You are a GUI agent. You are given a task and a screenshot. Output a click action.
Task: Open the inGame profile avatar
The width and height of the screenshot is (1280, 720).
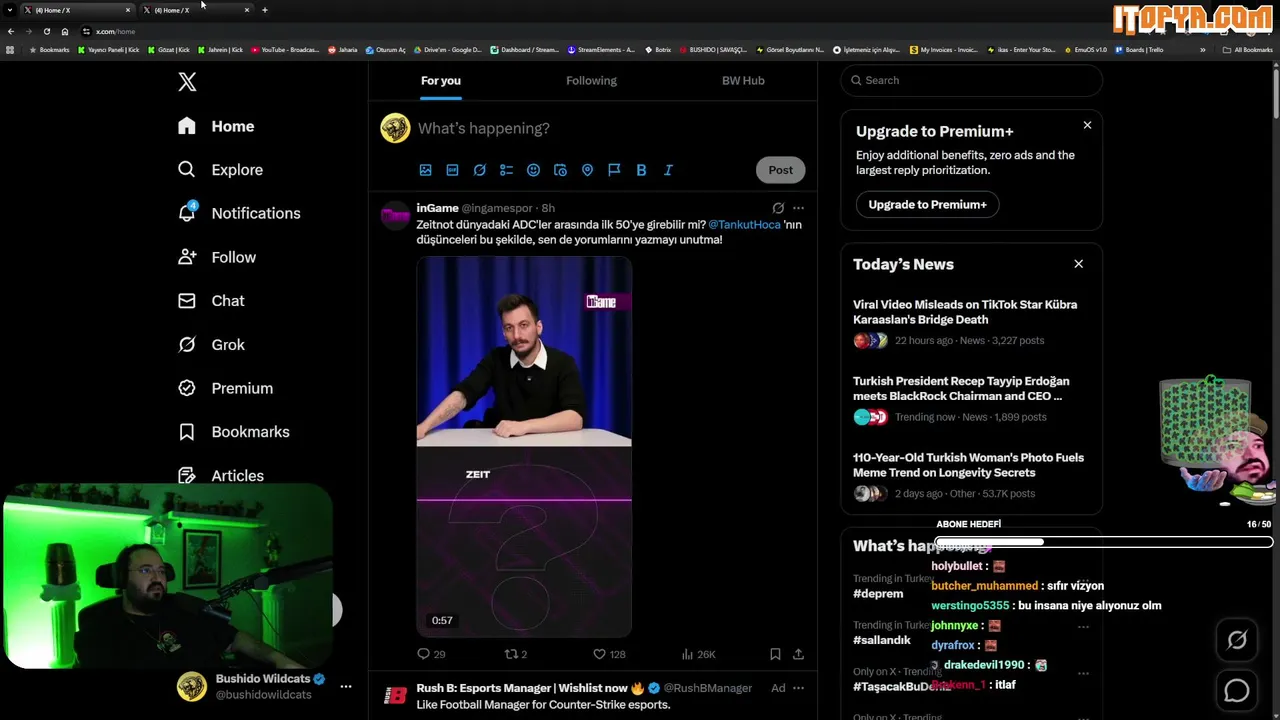pos(395,215)
